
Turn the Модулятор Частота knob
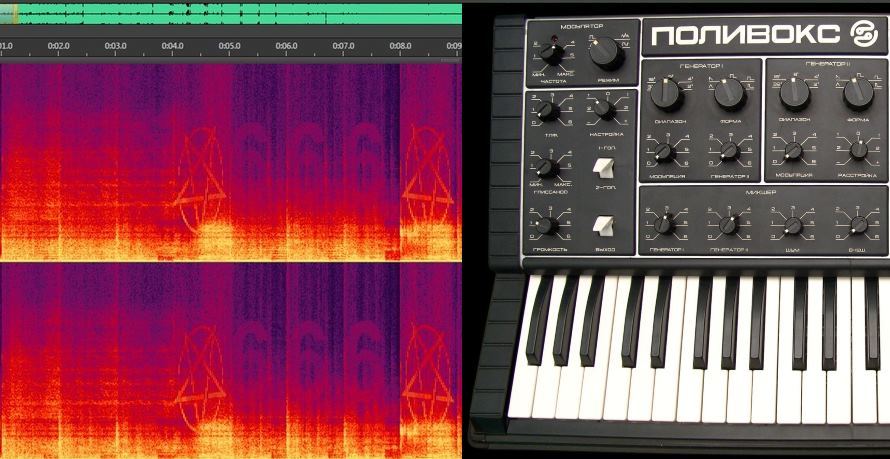click(x=551, y=54)
